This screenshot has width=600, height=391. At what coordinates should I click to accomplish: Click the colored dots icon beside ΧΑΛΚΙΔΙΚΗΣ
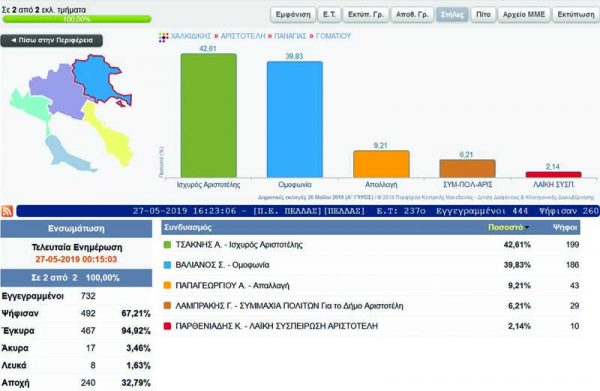pos(163,37)
